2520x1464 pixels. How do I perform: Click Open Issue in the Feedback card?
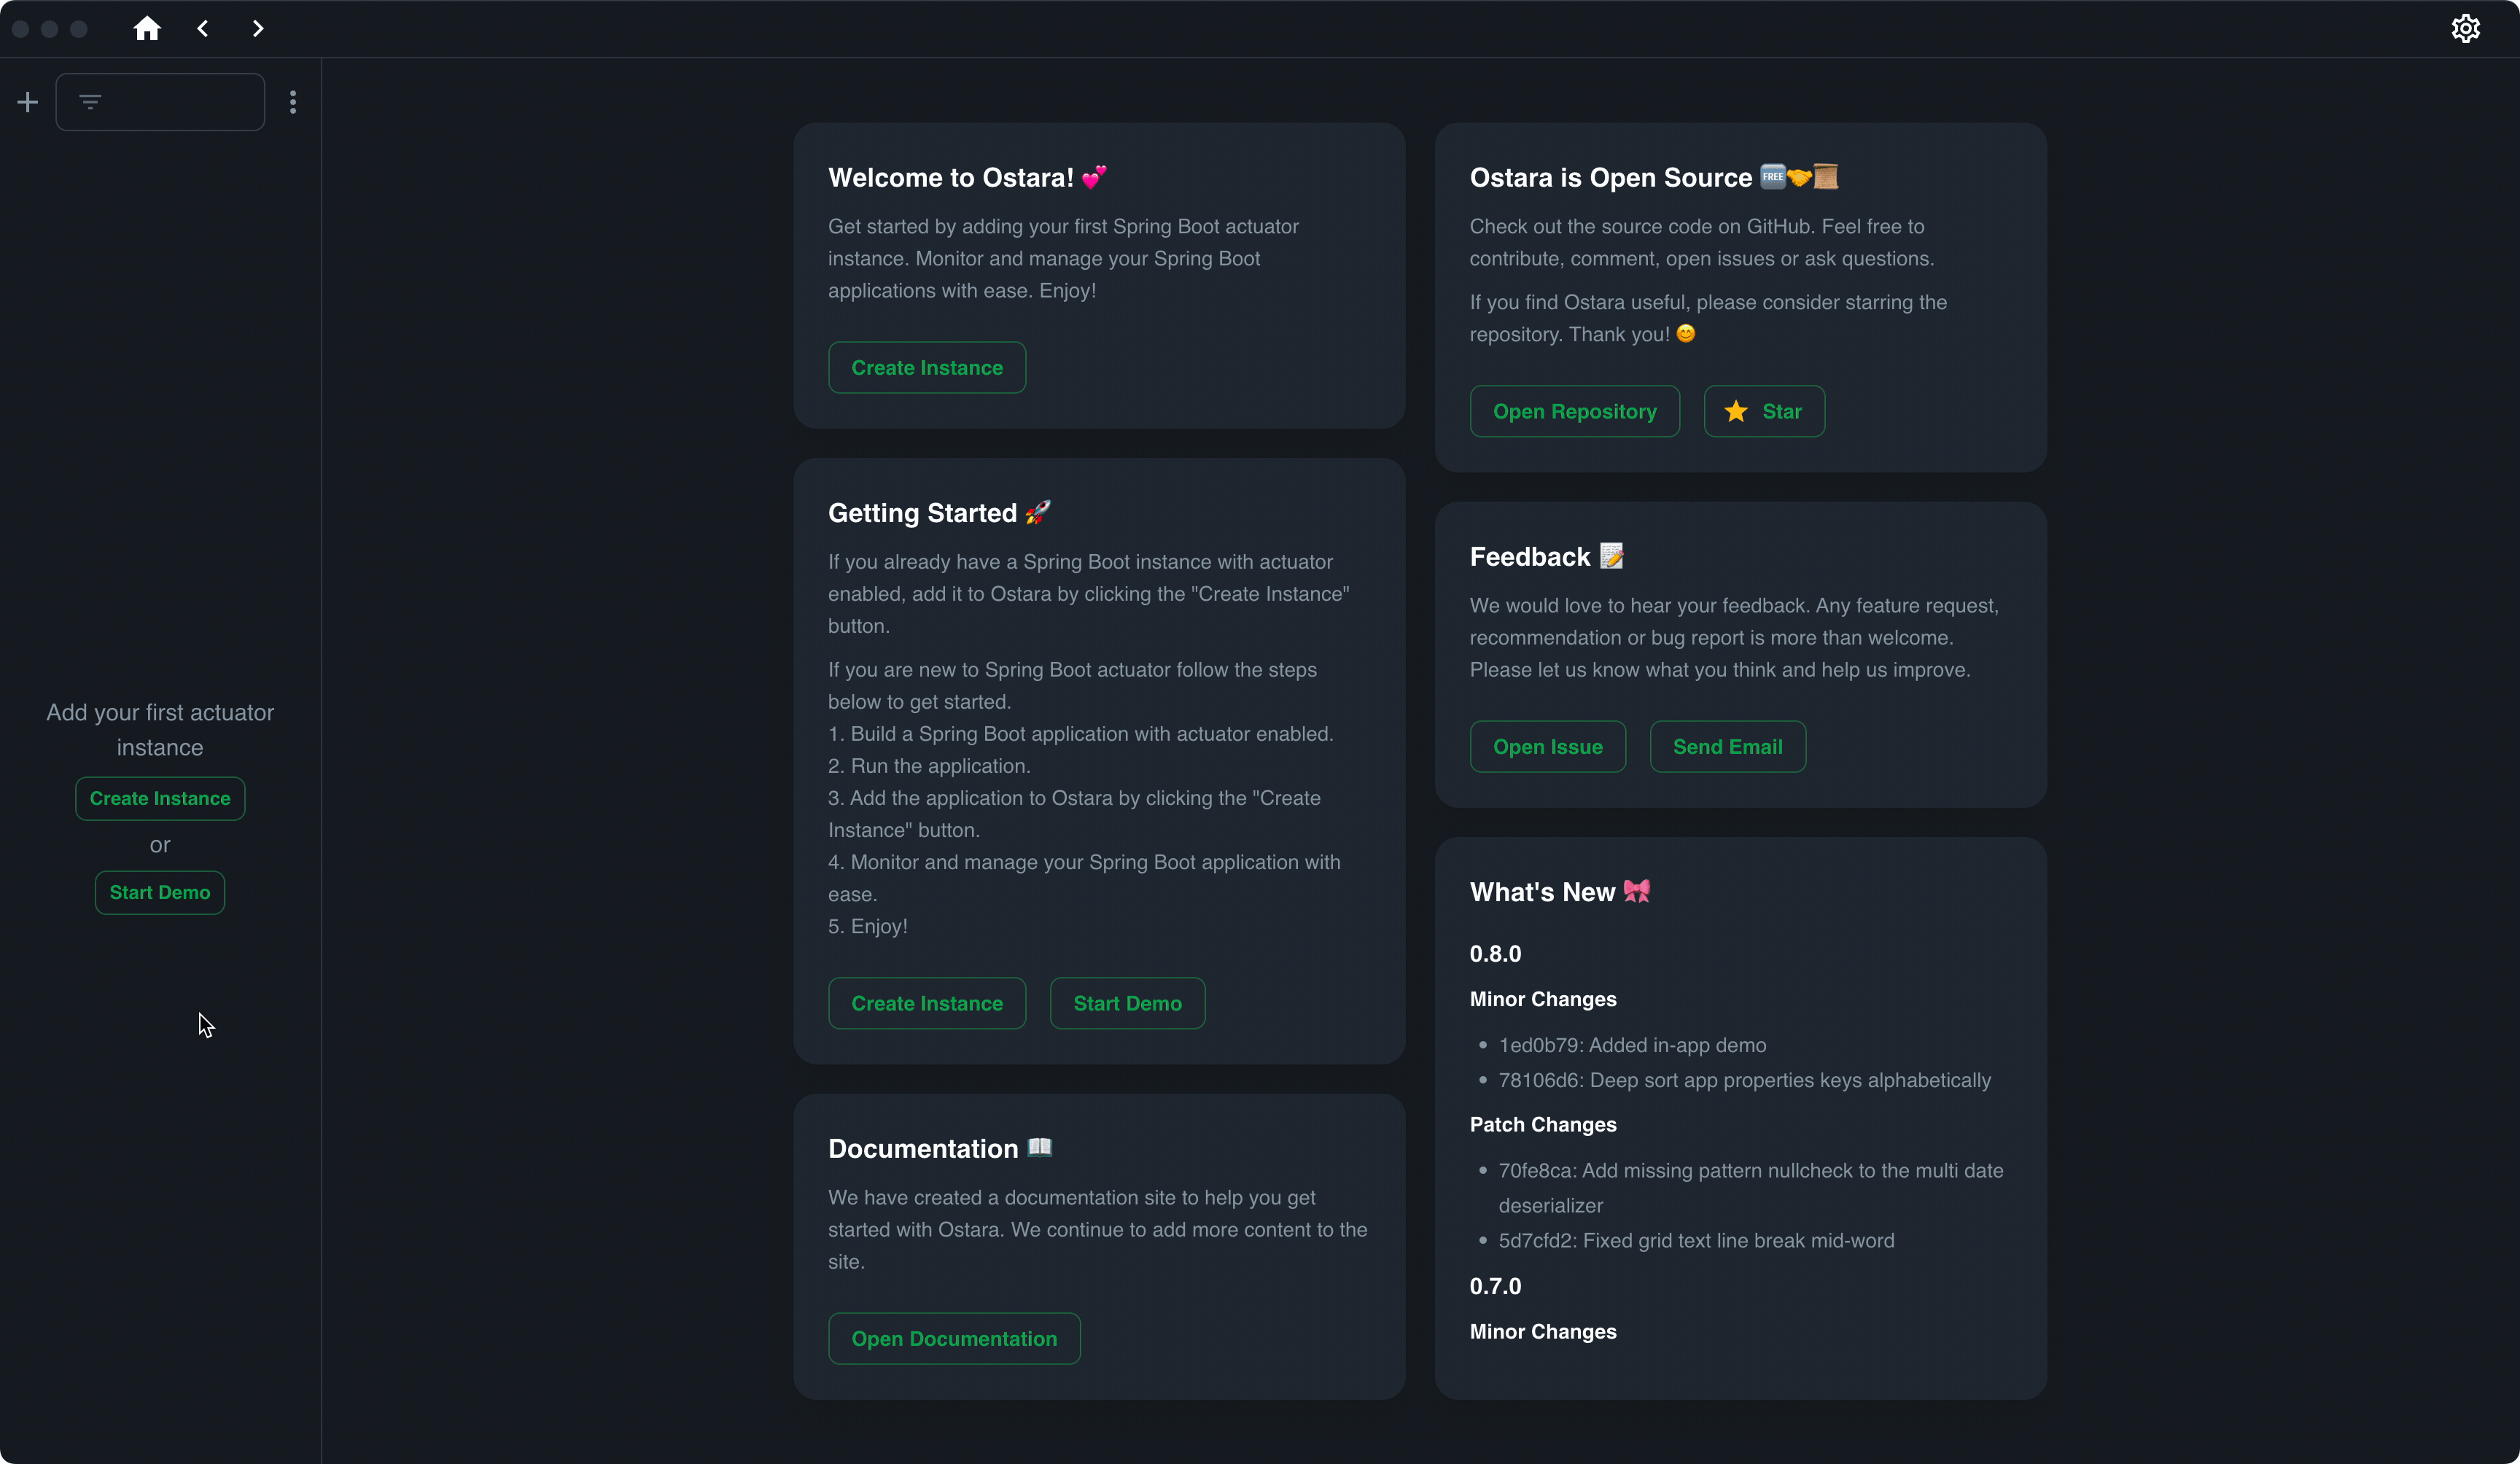click(1547, 747)
